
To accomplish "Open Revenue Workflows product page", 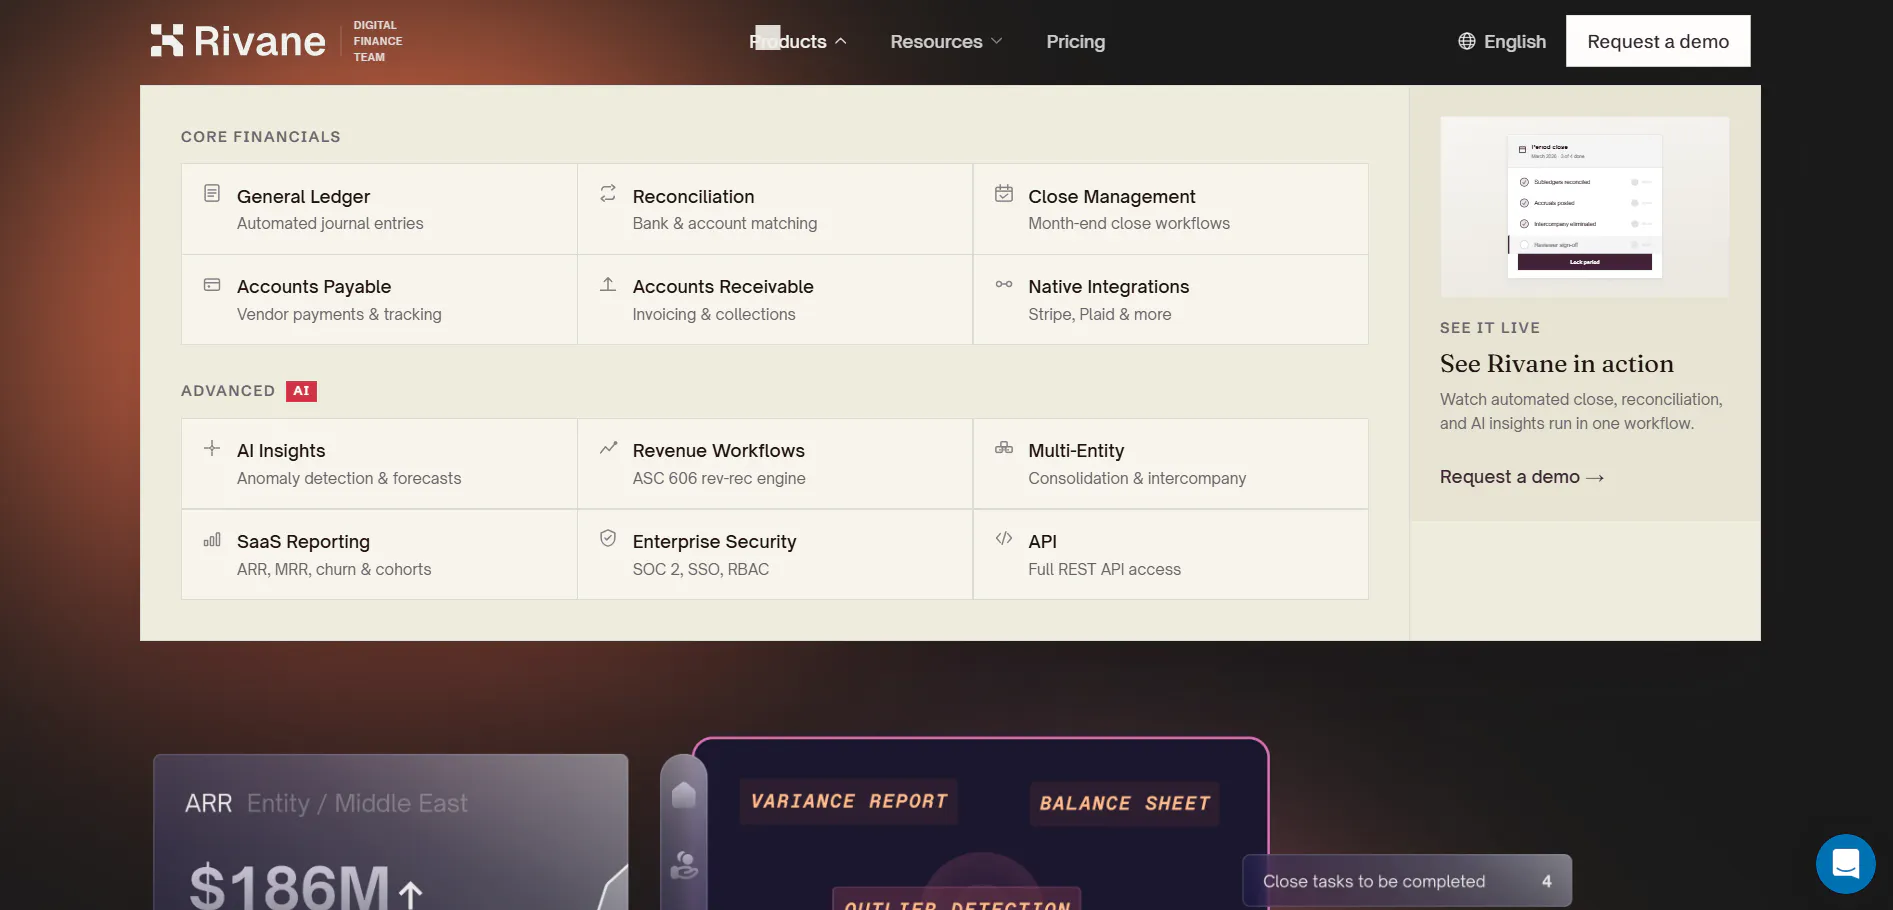I will (x=775, y=464).
